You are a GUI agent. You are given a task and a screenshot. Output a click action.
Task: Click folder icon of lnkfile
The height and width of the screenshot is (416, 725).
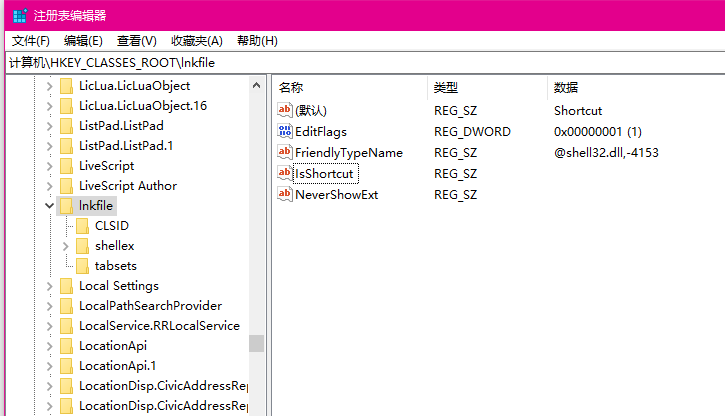pos(67,206)
